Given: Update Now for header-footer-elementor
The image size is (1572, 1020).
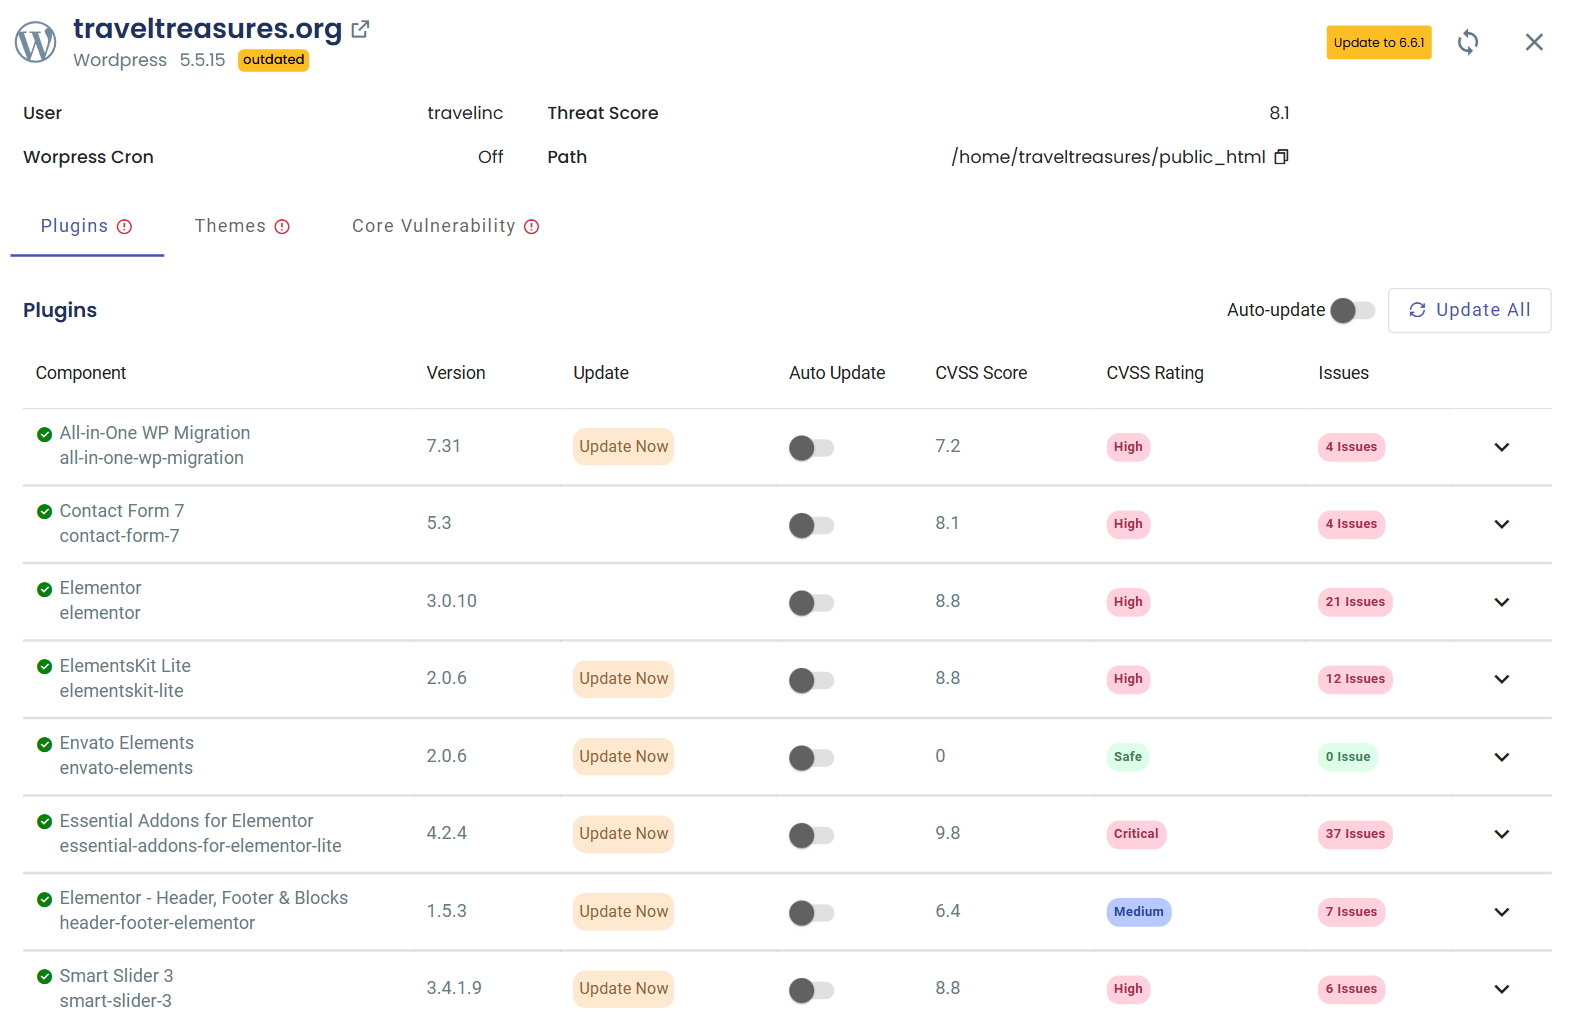Looking at the screenshot, I should pyautogui.click(x=623, y=912).
